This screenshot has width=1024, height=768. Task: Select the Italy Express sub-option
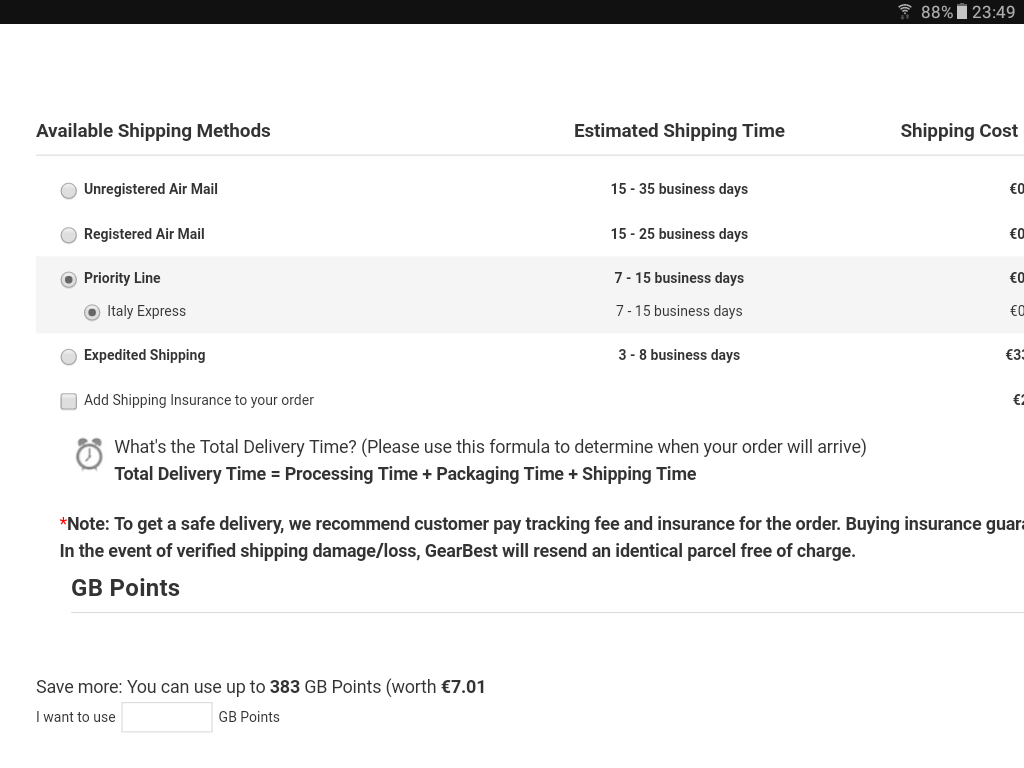[92, 312]
